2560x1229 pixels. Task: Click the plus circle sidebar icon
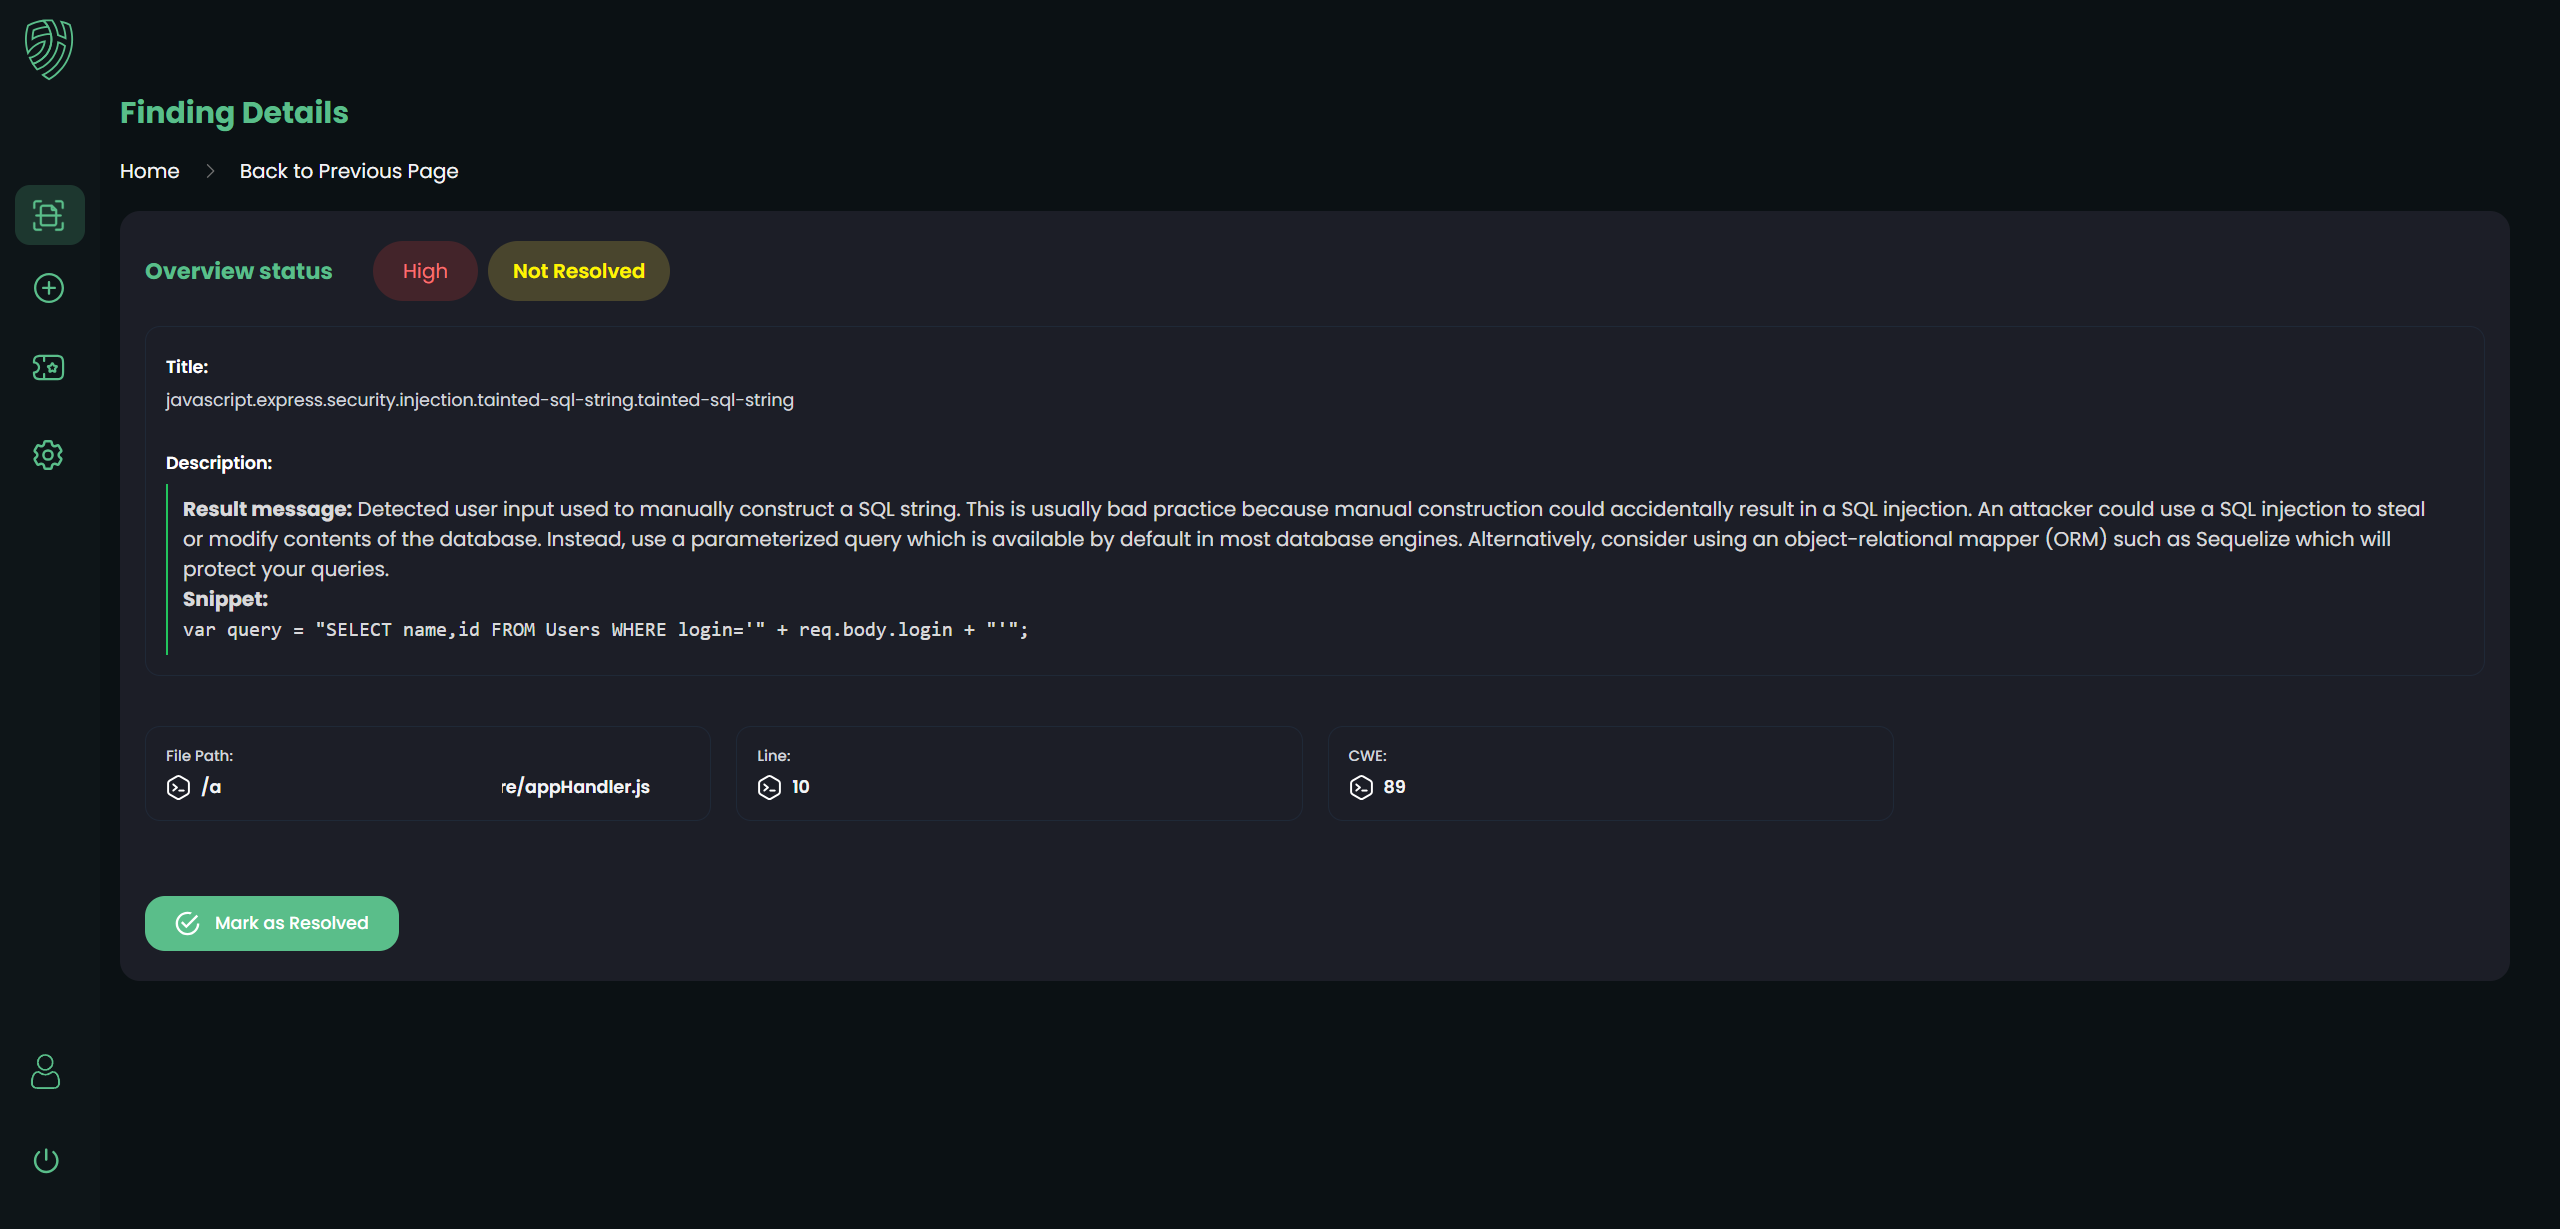49,288
